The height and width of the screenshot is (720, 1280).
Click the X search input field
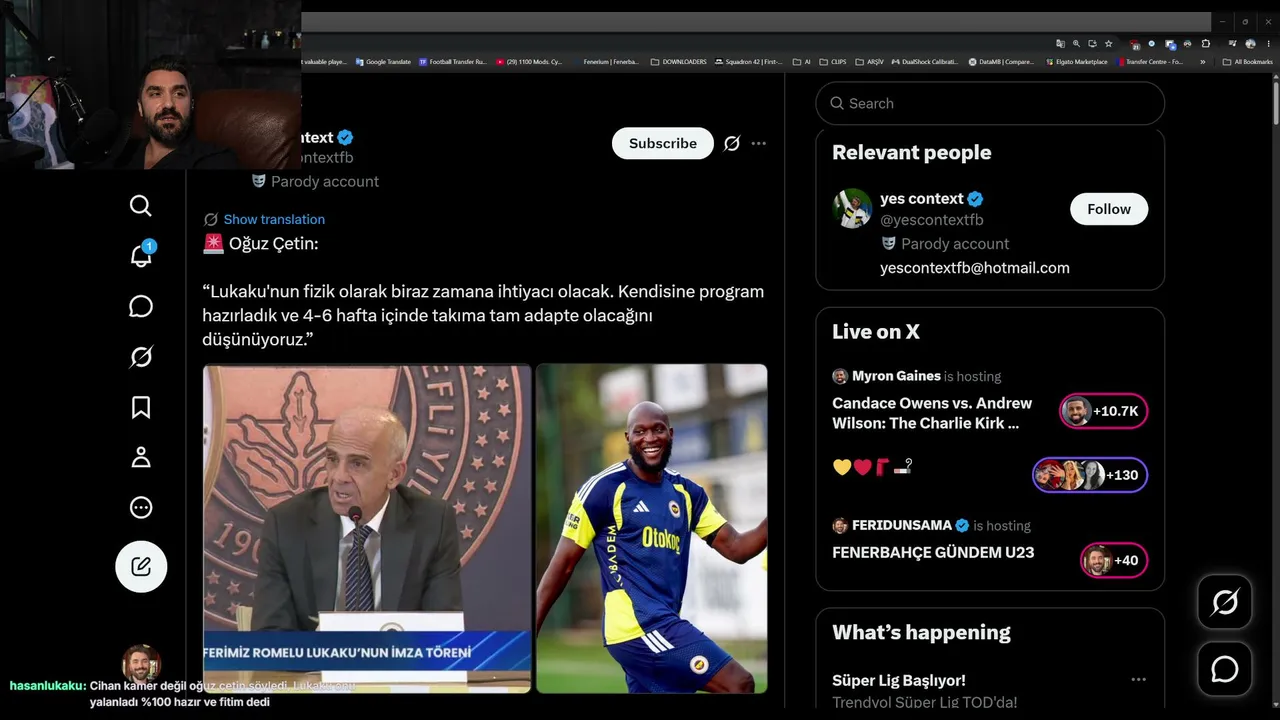coord(990,103)
